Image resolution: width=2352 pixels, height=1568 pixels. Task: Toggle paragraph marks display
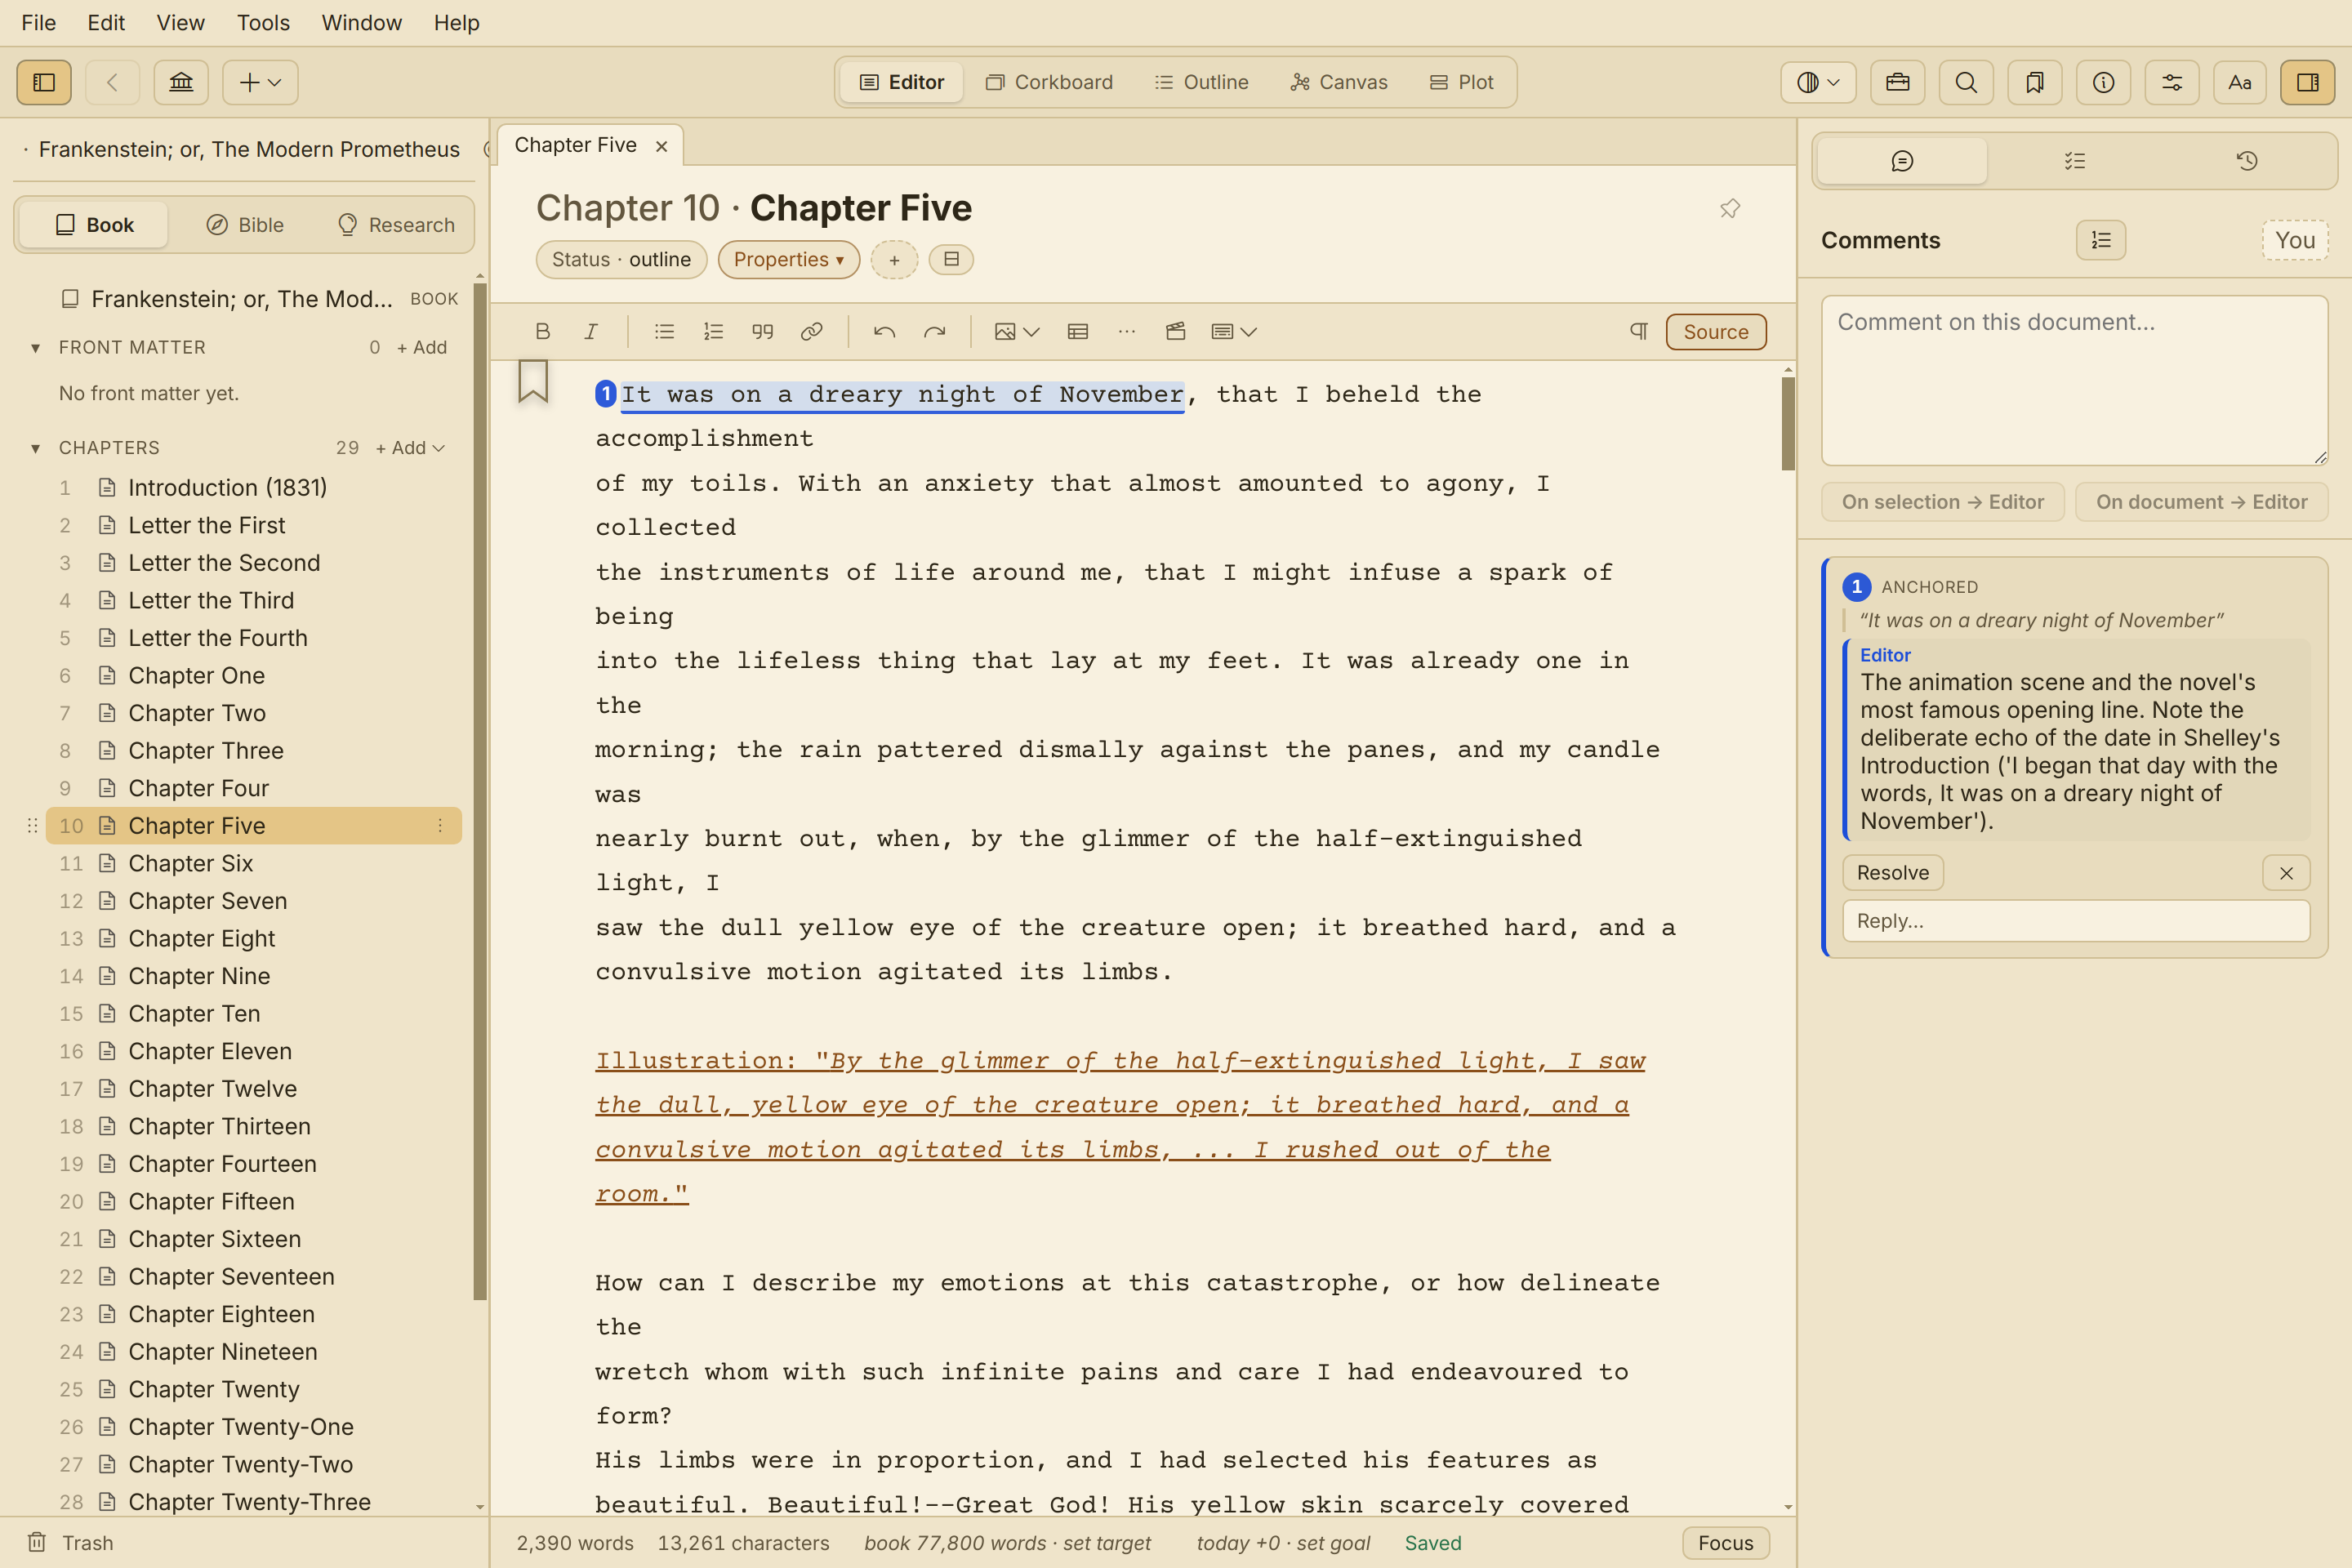(1638, 332)
